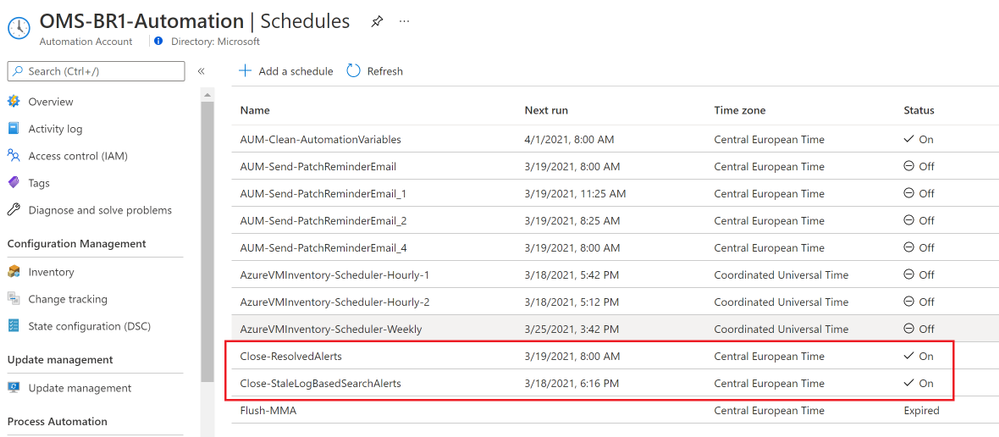Open Close-StaleLogBasedSearchAlerts schedule

[320, 383]
